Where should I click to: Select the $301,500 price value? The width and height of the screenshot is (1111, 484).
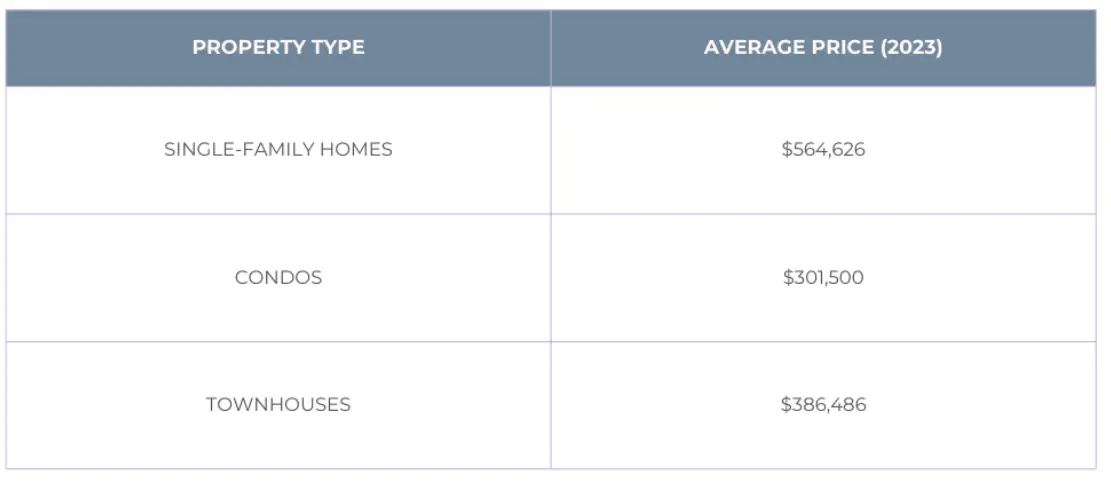[823, 278]
